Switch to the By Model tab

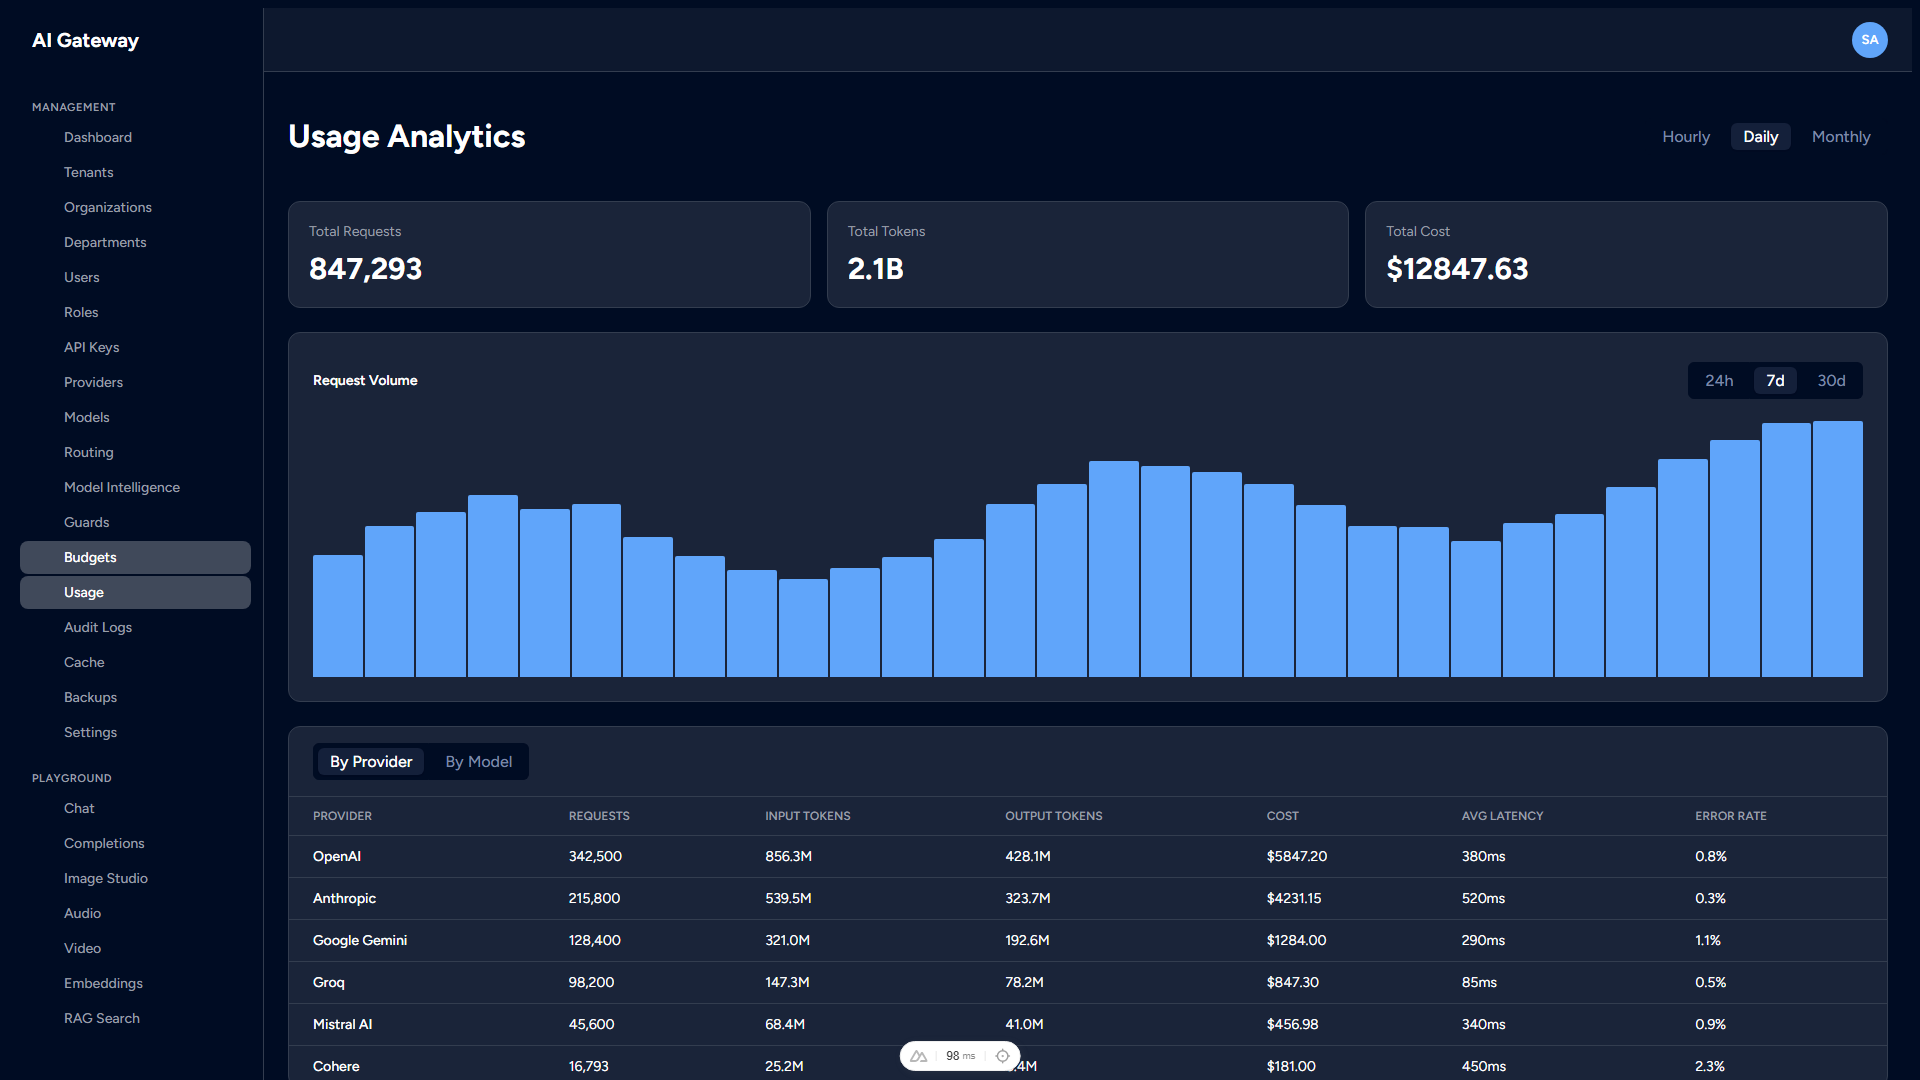478,761
